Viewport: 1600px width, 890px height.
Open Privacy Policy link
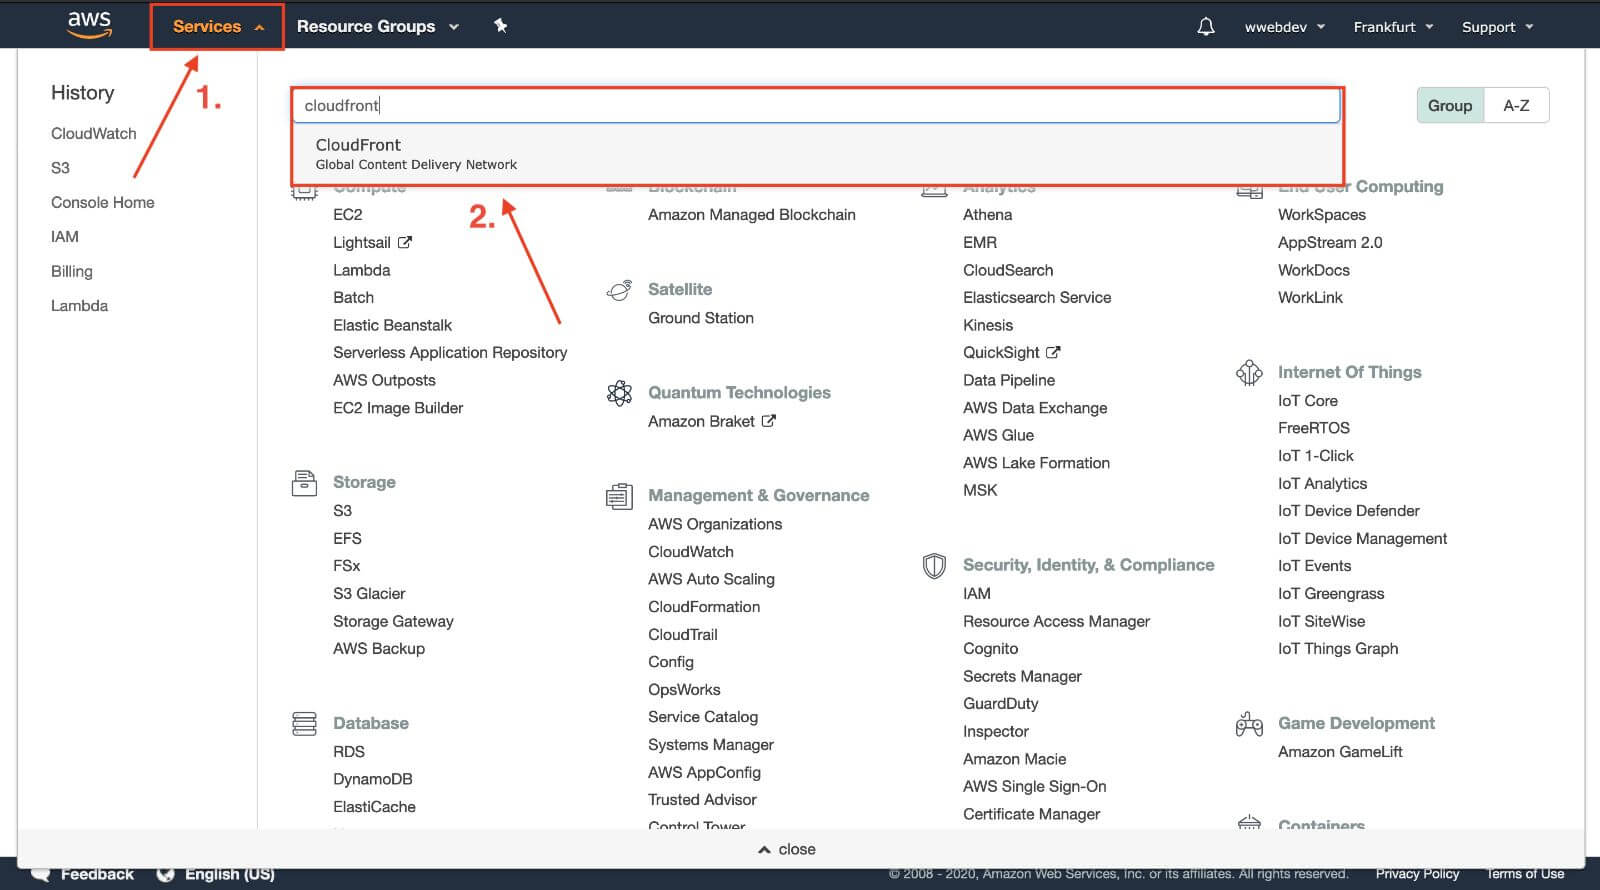pyautogui.click(x=1417, y=874)
